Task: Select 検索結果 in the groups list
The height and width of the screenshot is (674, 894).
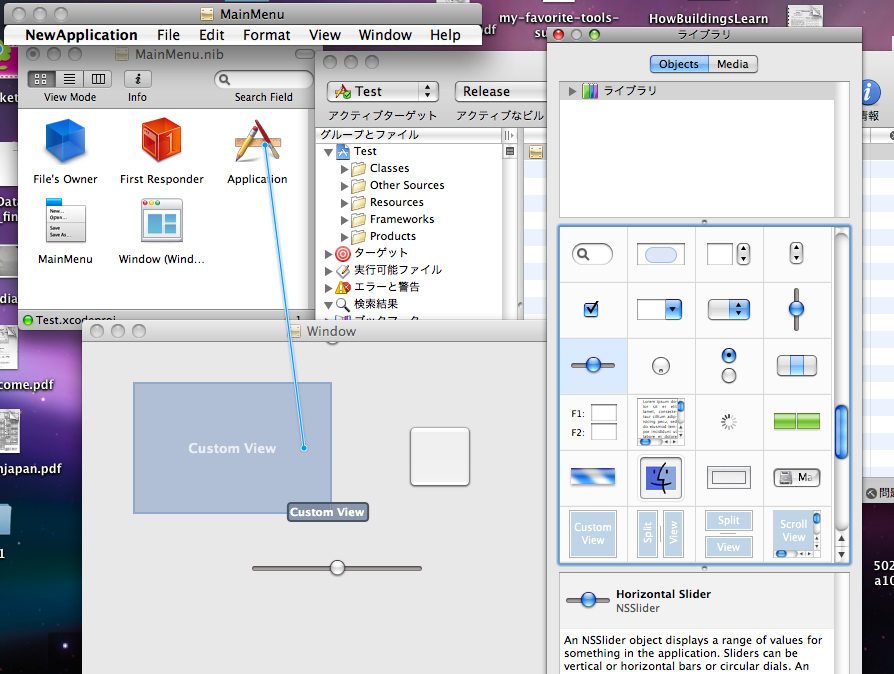Action: tap(376, 304)
